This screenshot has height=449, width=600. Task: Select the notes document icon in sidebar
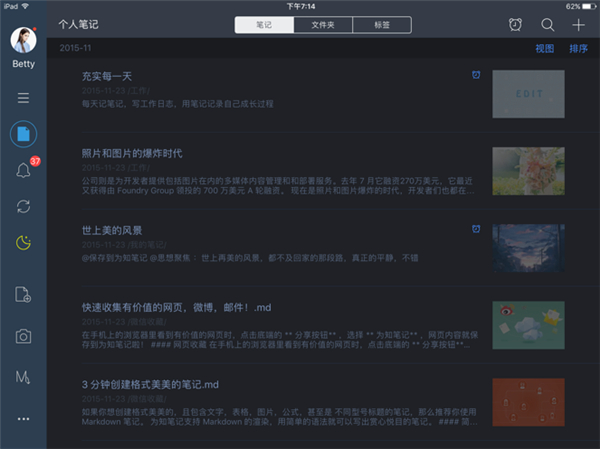pos(23,133)
